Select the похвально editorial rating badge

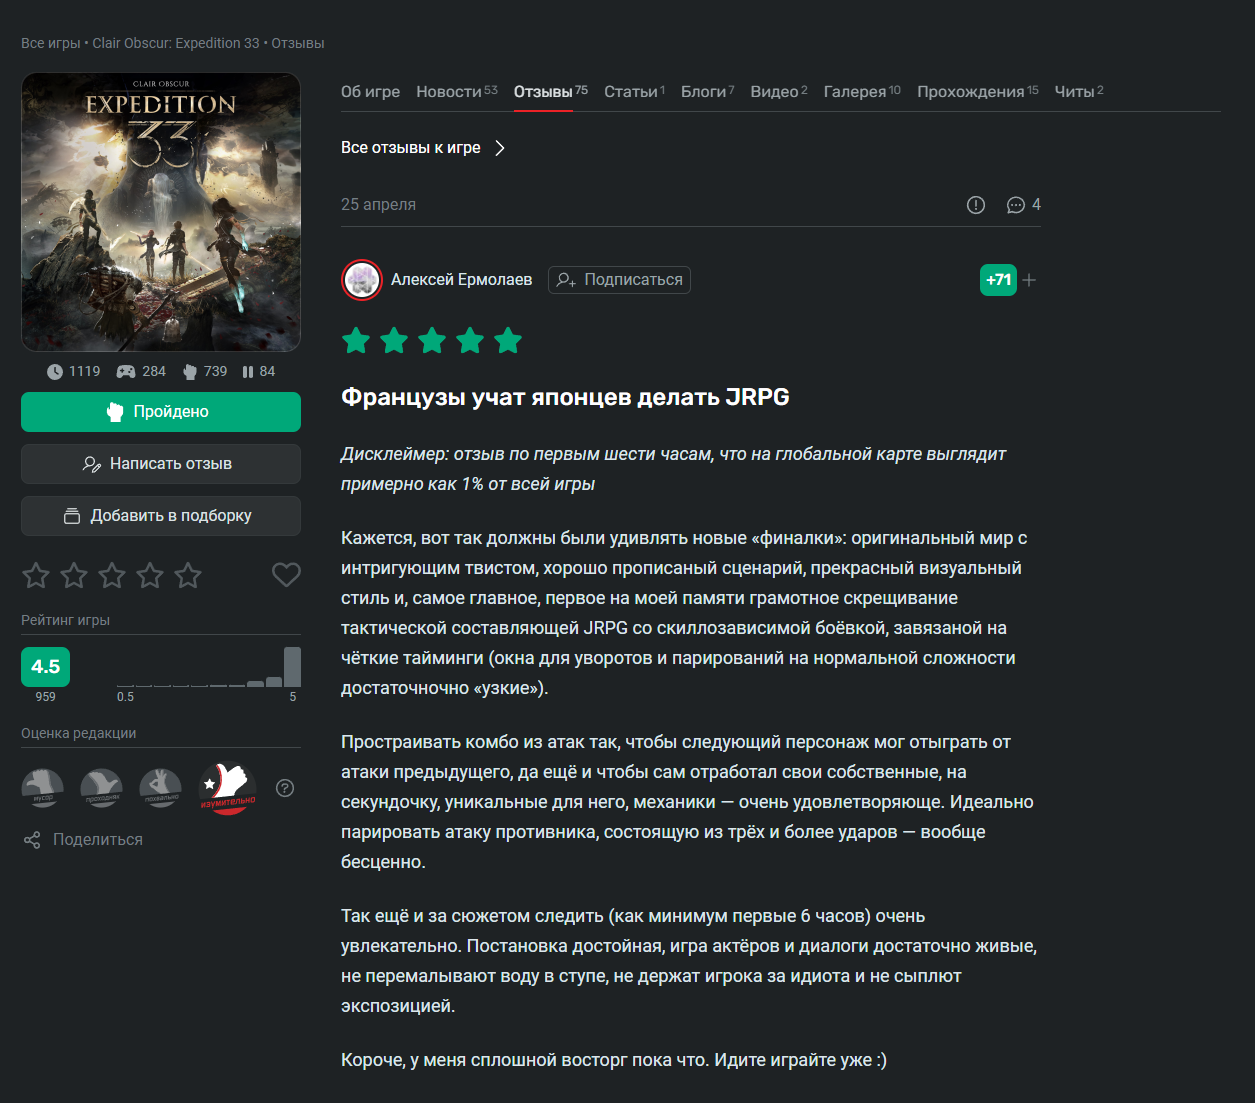tap(161, 788)
